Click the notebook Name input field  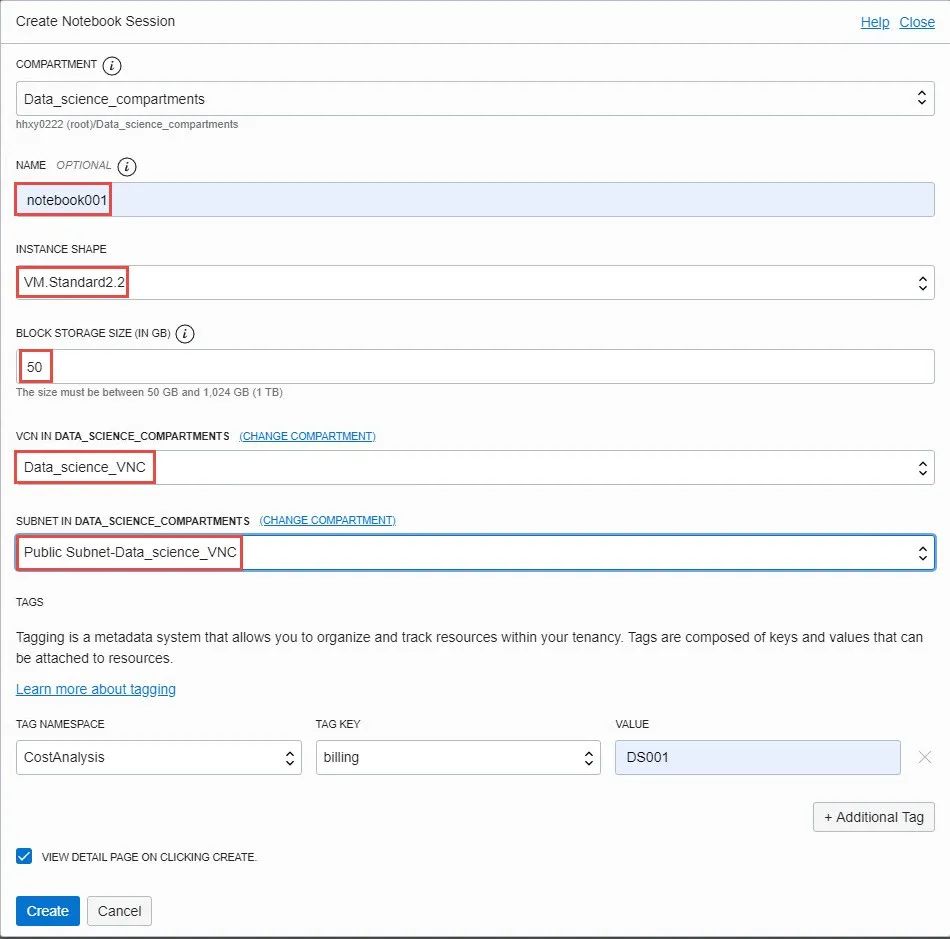pyautogui.click(x=475, y=200)
